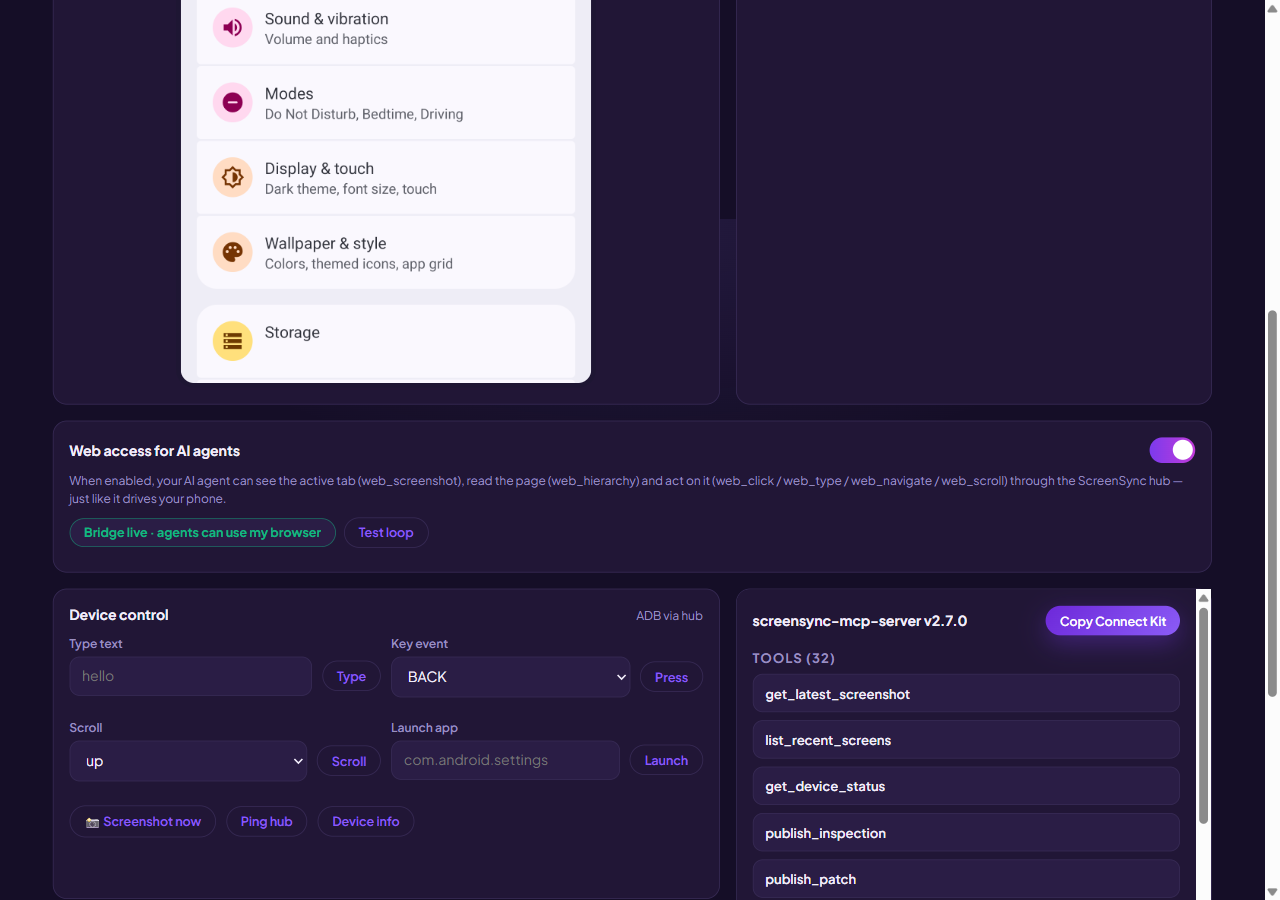
Task: Open Storage settings row
Action: [x=386, y=341]
